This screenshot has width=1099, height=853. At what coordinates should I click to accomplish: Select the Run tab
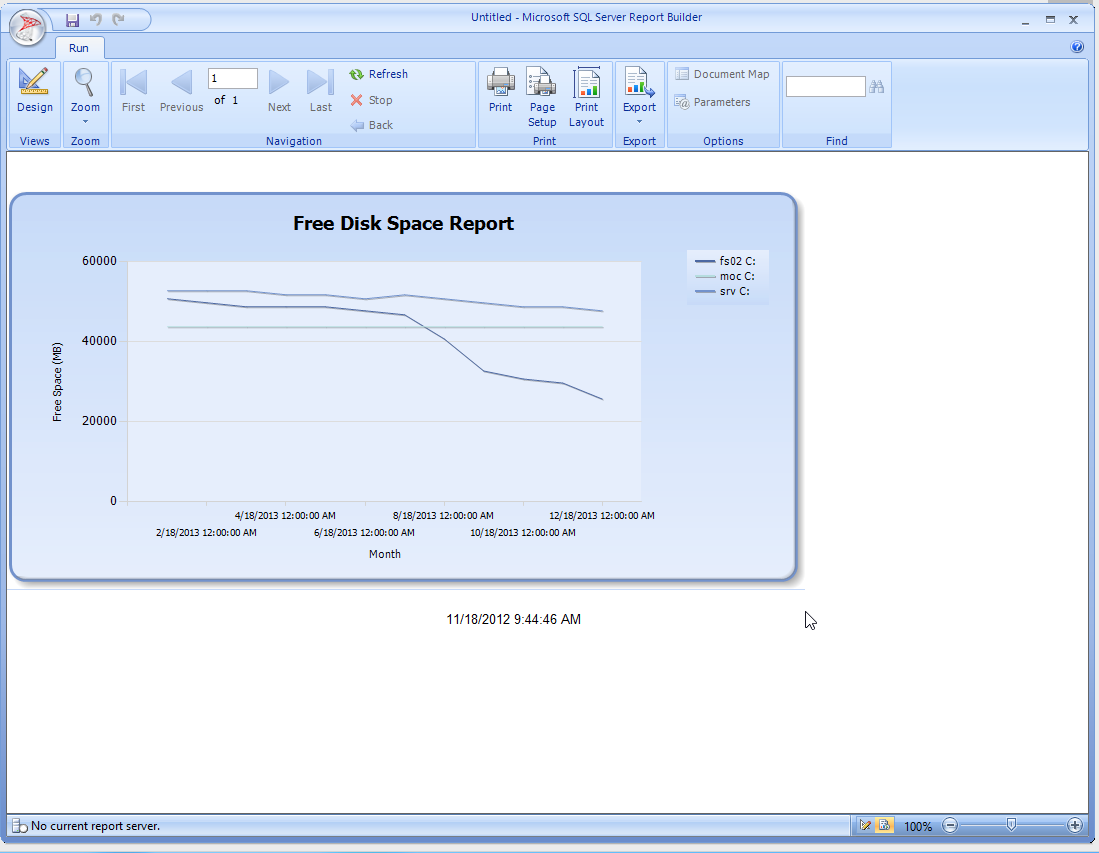tap(79, 48)
